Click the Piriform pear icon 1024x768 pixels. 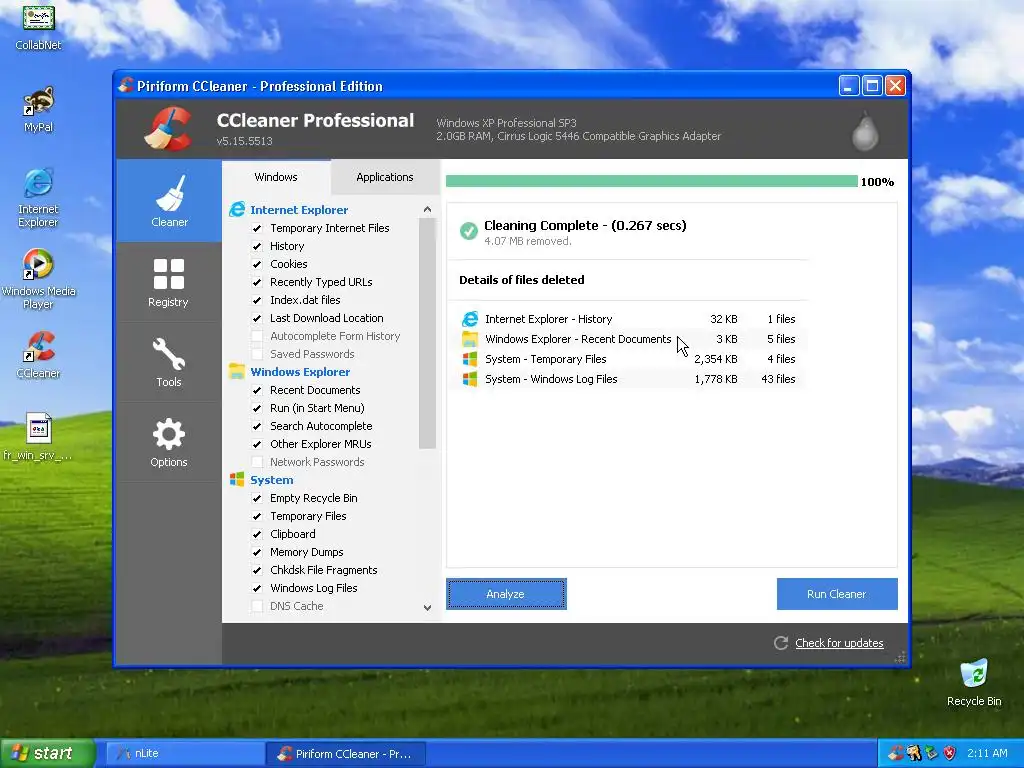tap(865, 132)
